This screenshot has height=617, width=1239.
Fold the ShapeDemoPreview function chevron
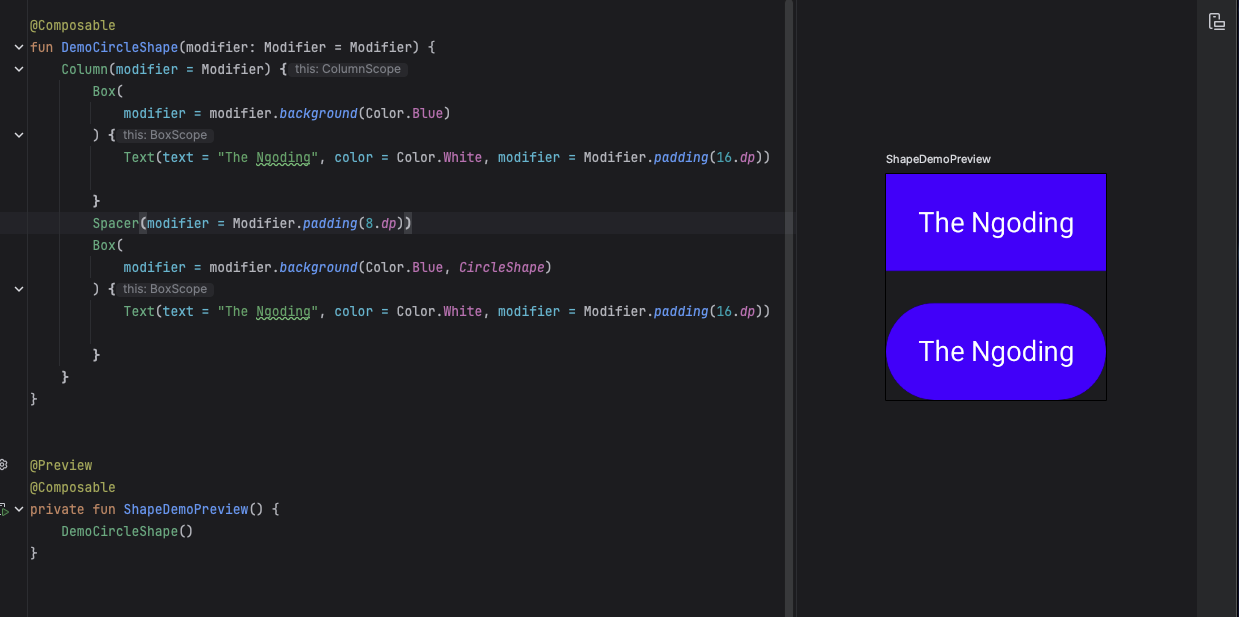pyautogui.click(x=19, y=509)
